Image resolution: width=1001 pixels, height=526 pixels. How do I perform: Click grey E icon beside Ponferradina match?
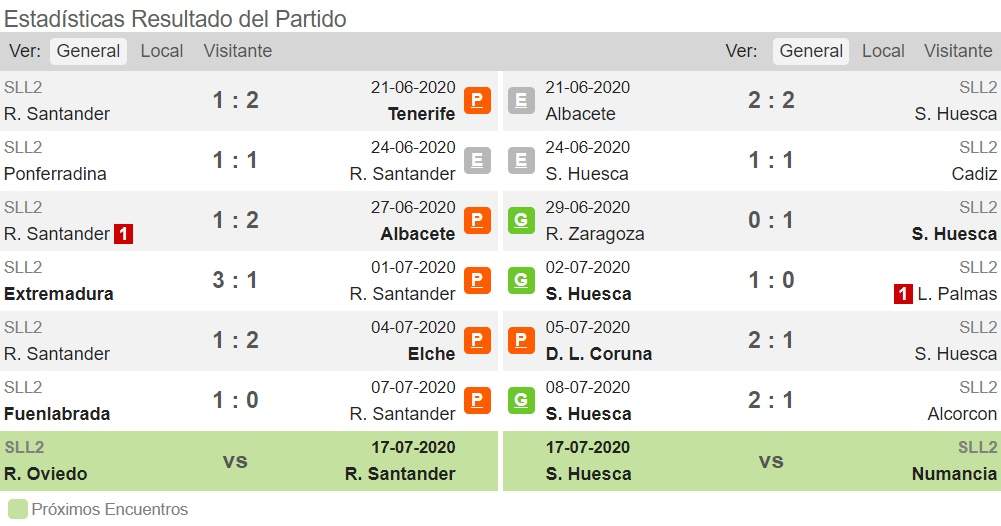477,160
